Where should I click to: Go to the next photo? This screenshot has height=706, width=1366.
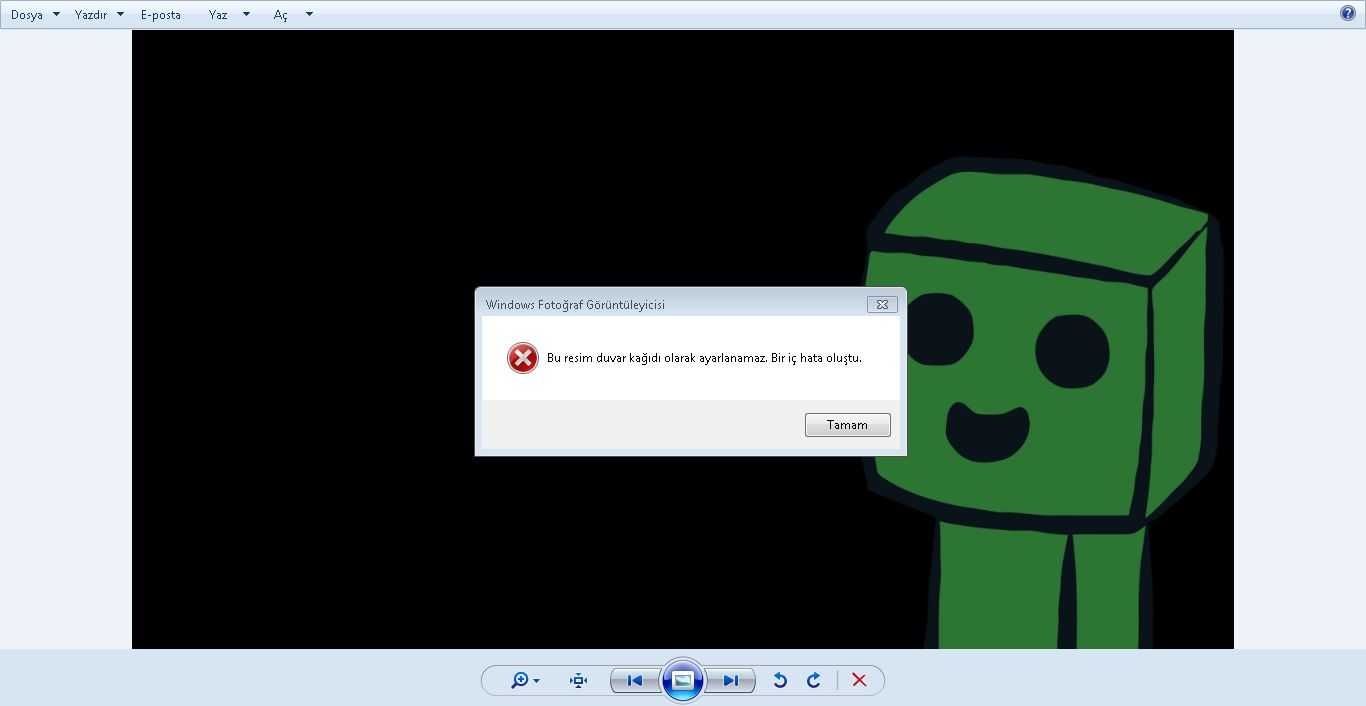coord(731,680)
